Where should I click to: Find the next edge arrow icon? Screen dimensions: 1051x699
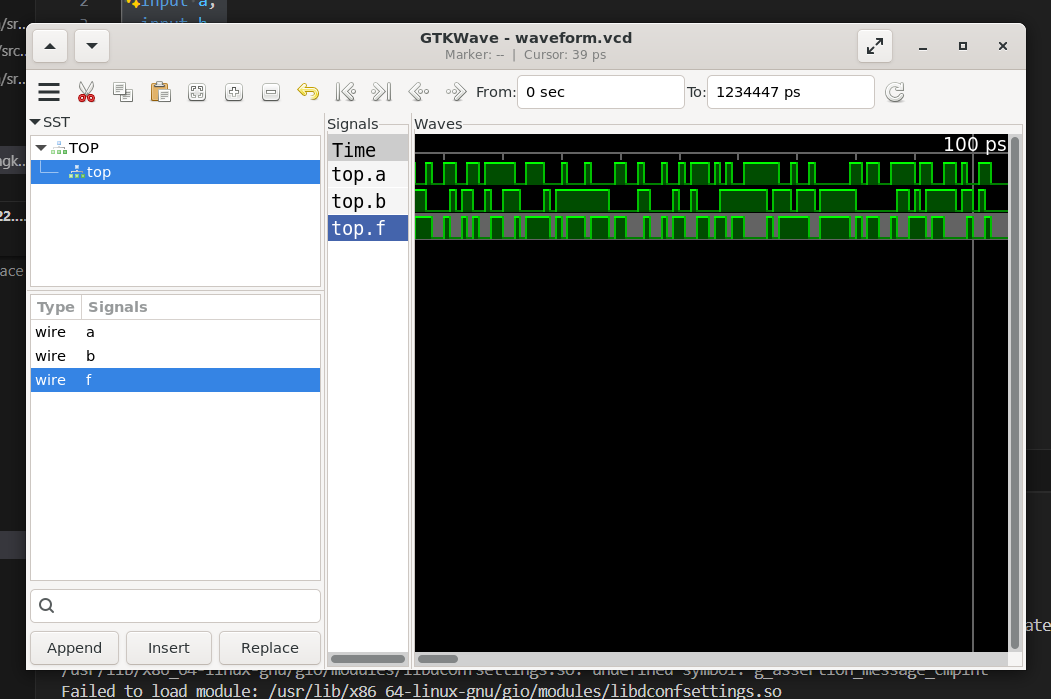[456, 92]
